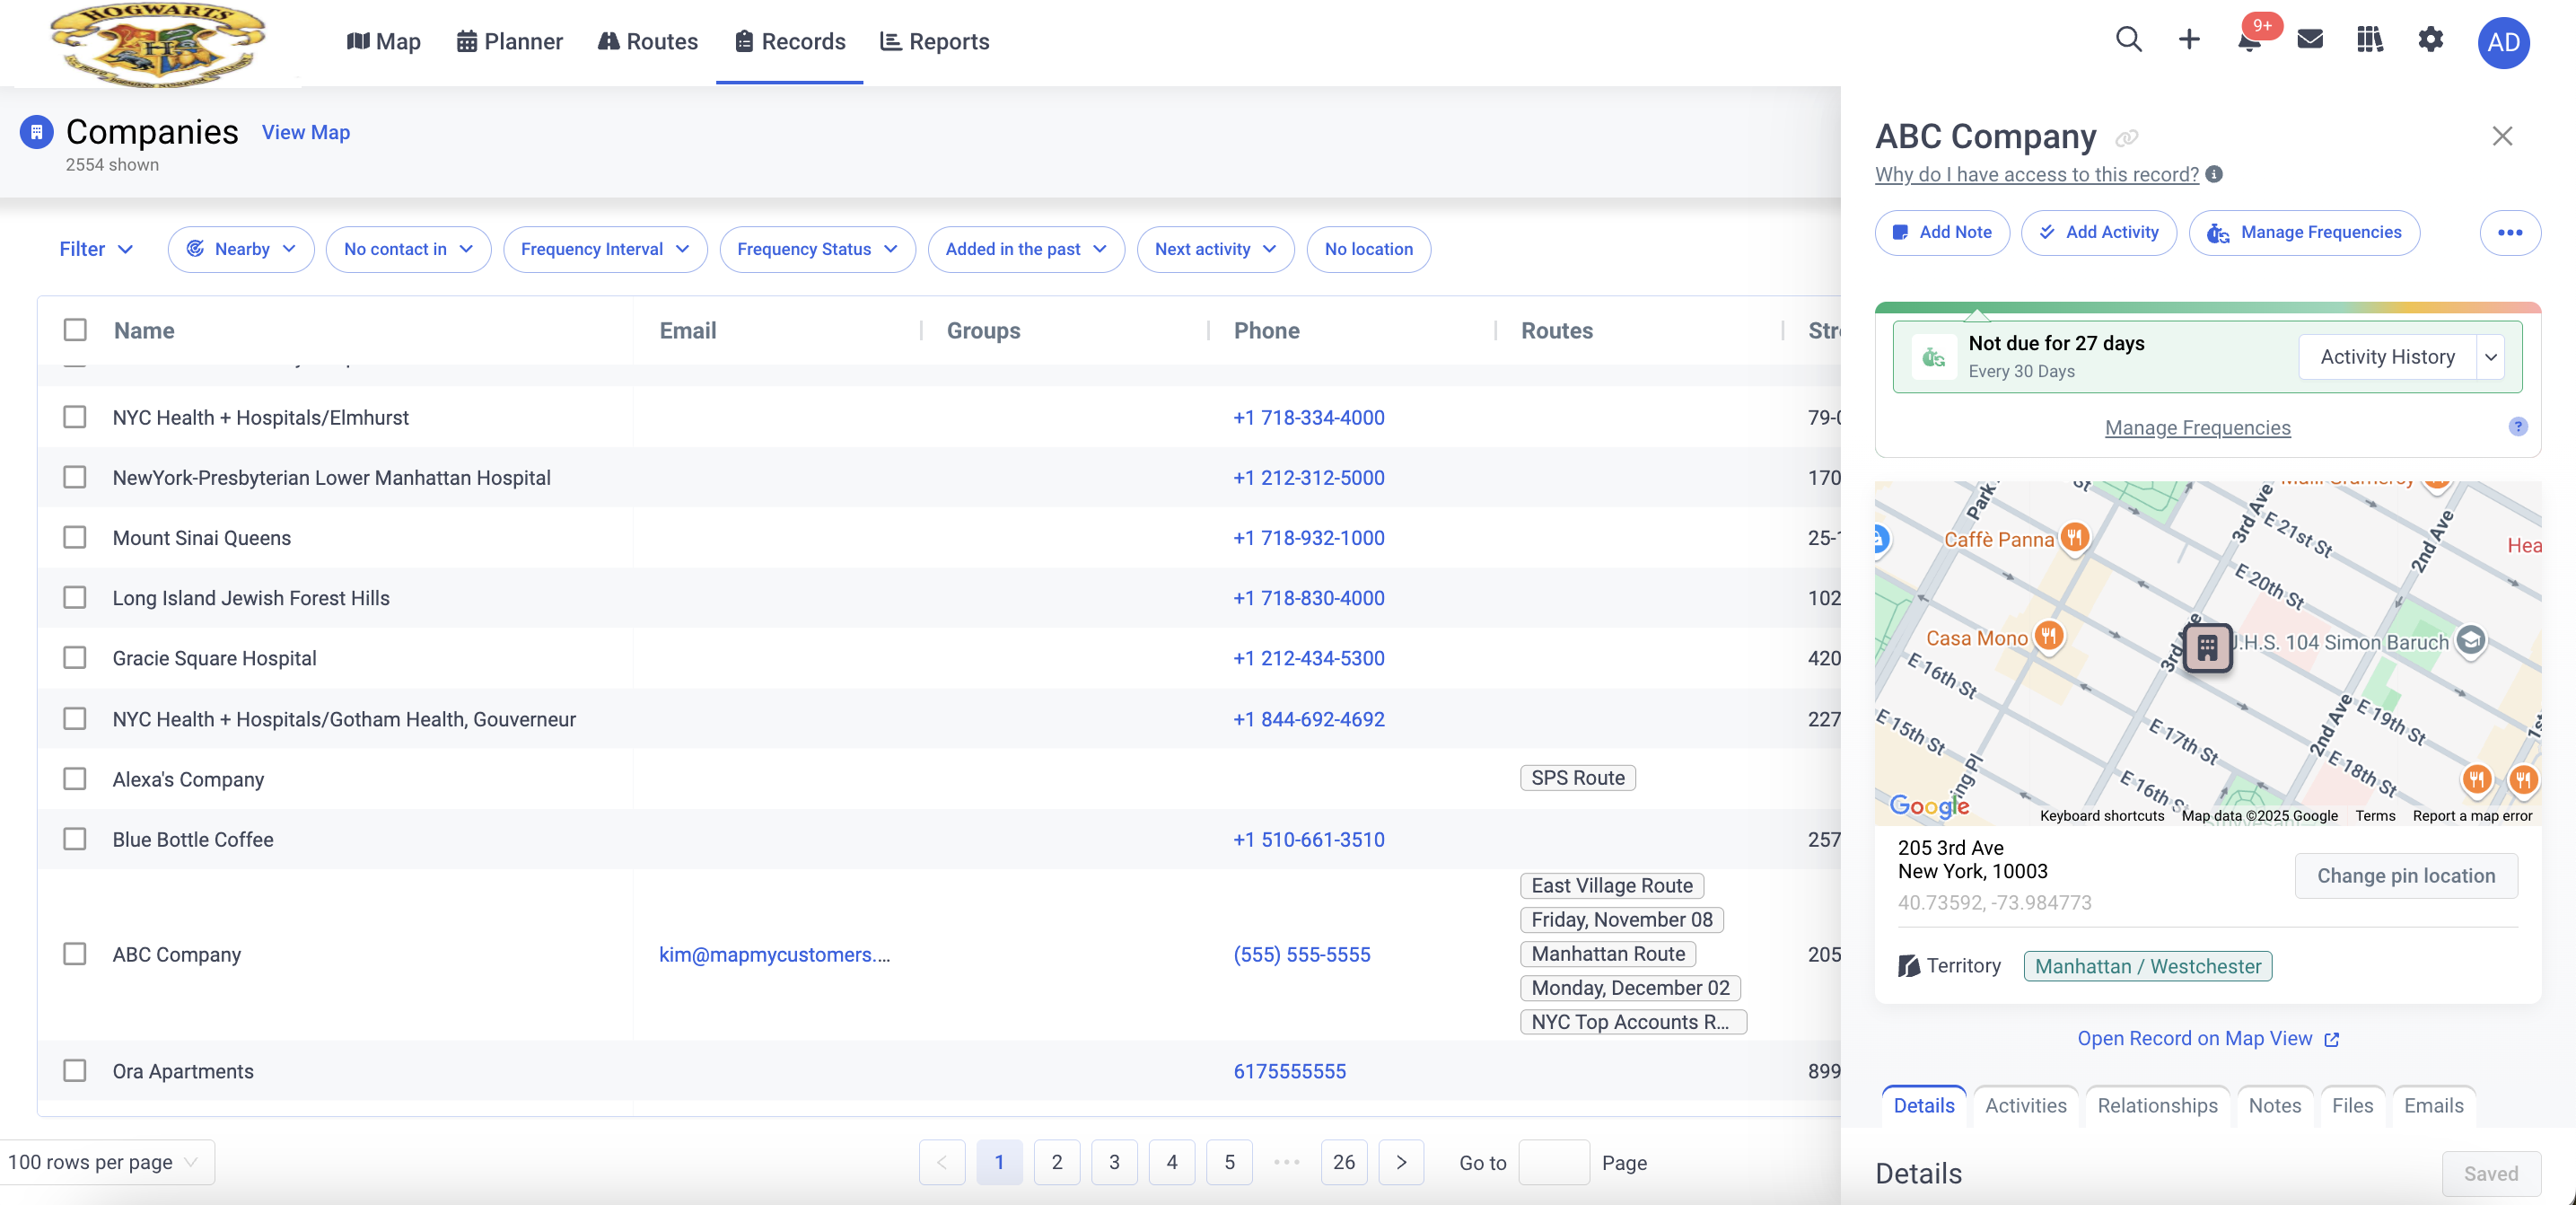2576x1205 pixels.
Task: Select the ABC Company row checkbox
Action: coord(75,954)
